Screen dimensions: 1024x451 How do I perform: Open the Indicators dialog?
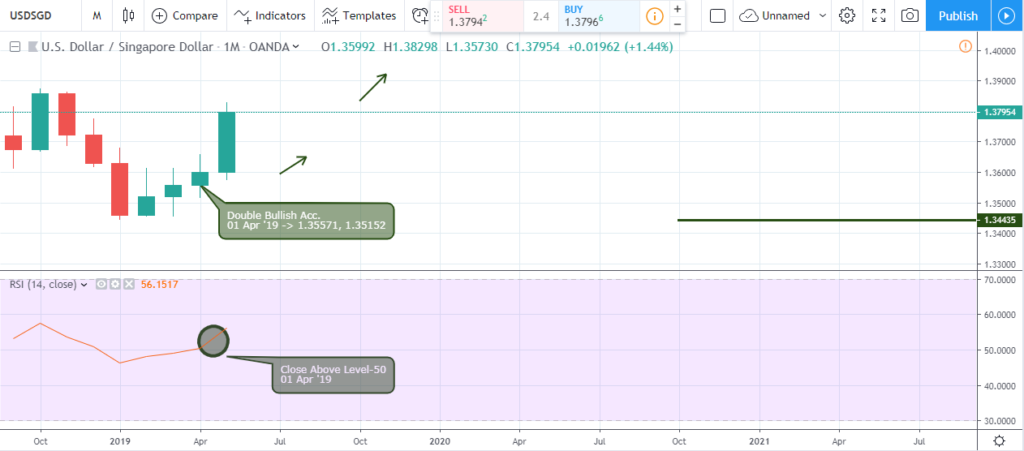point(270,16)
